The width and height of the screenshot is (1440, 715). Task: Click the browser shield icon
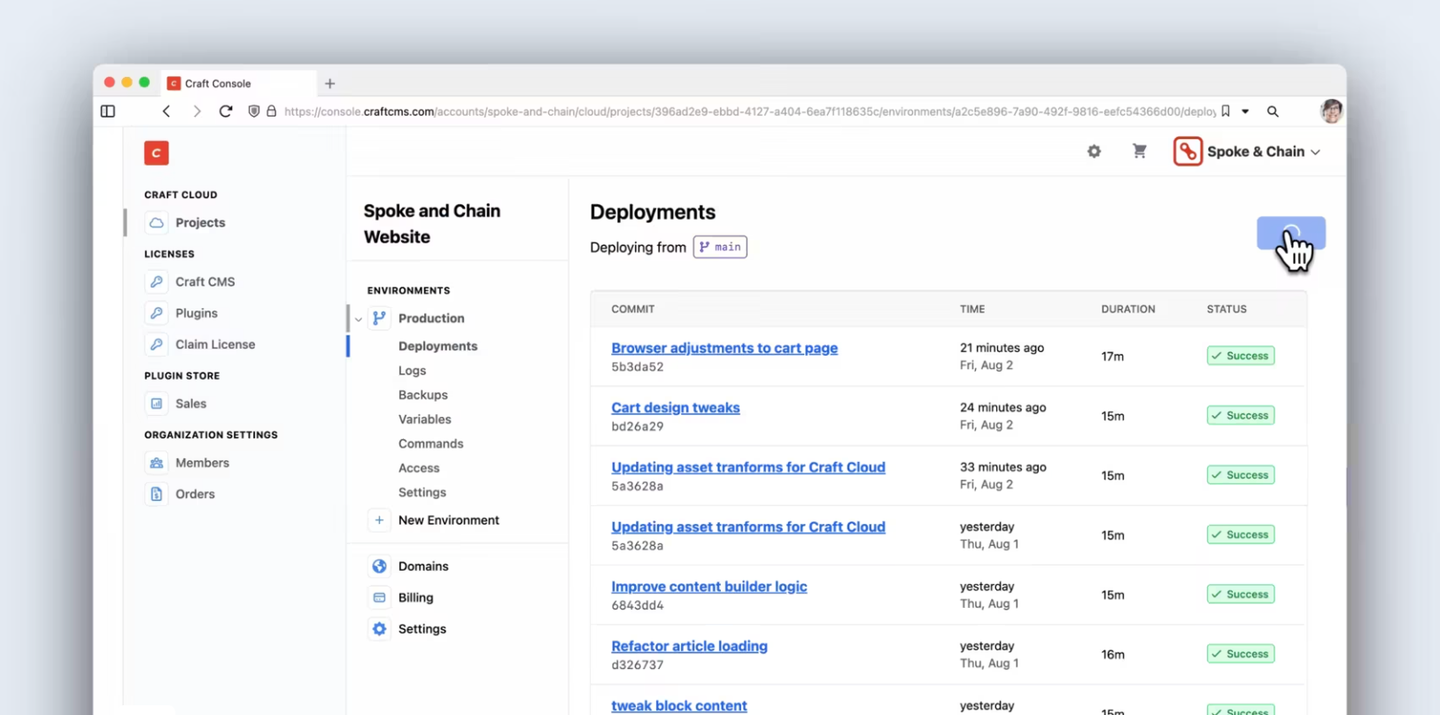254,112
